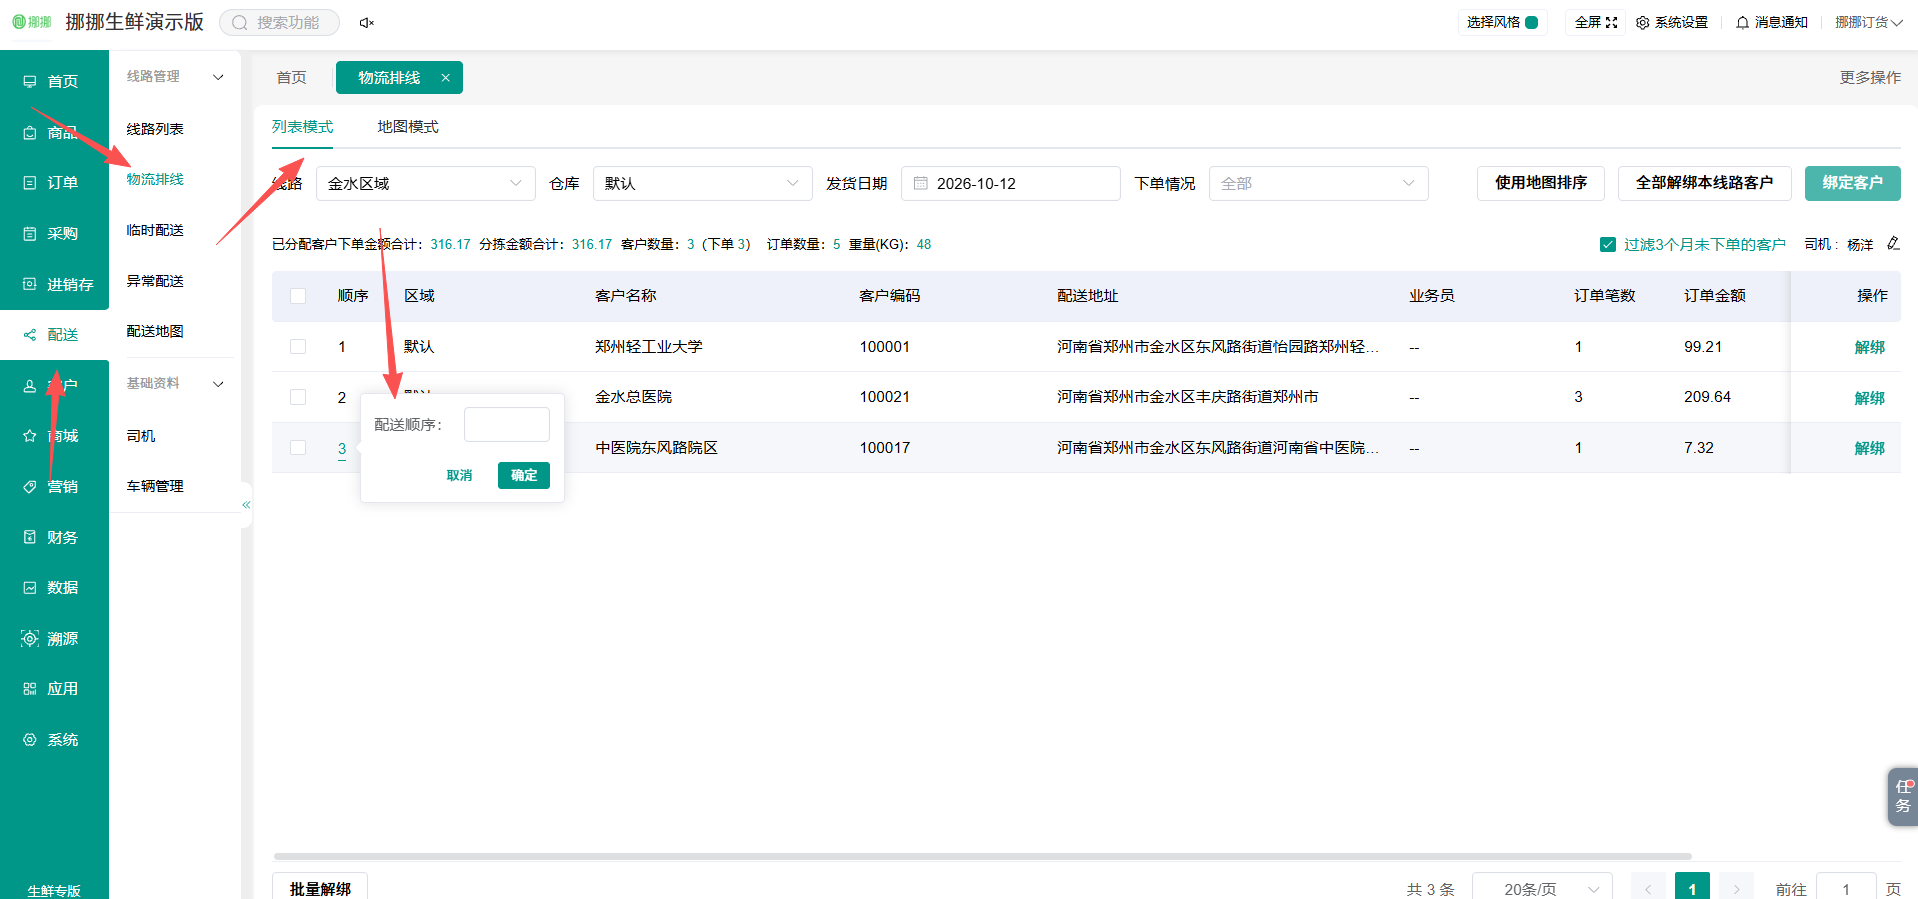Toggle 过滤3个月未下单的客户 checkbox

click(x=1608, y=244)
